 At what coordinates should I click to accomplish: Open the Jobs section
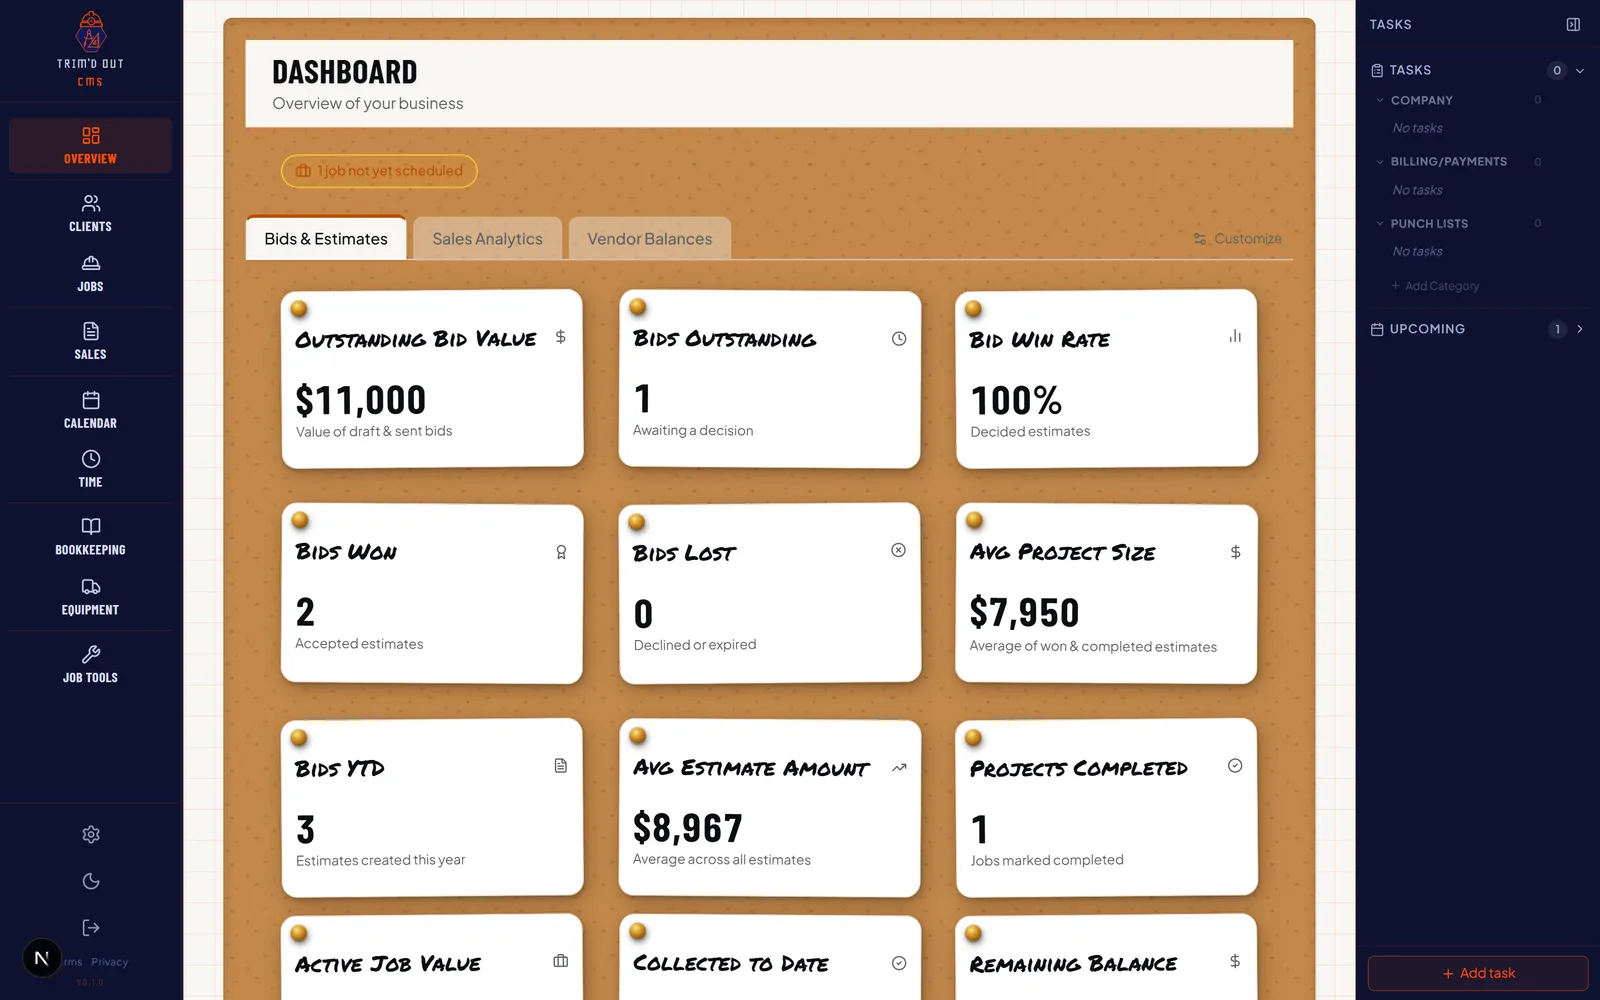pos(90,273)
